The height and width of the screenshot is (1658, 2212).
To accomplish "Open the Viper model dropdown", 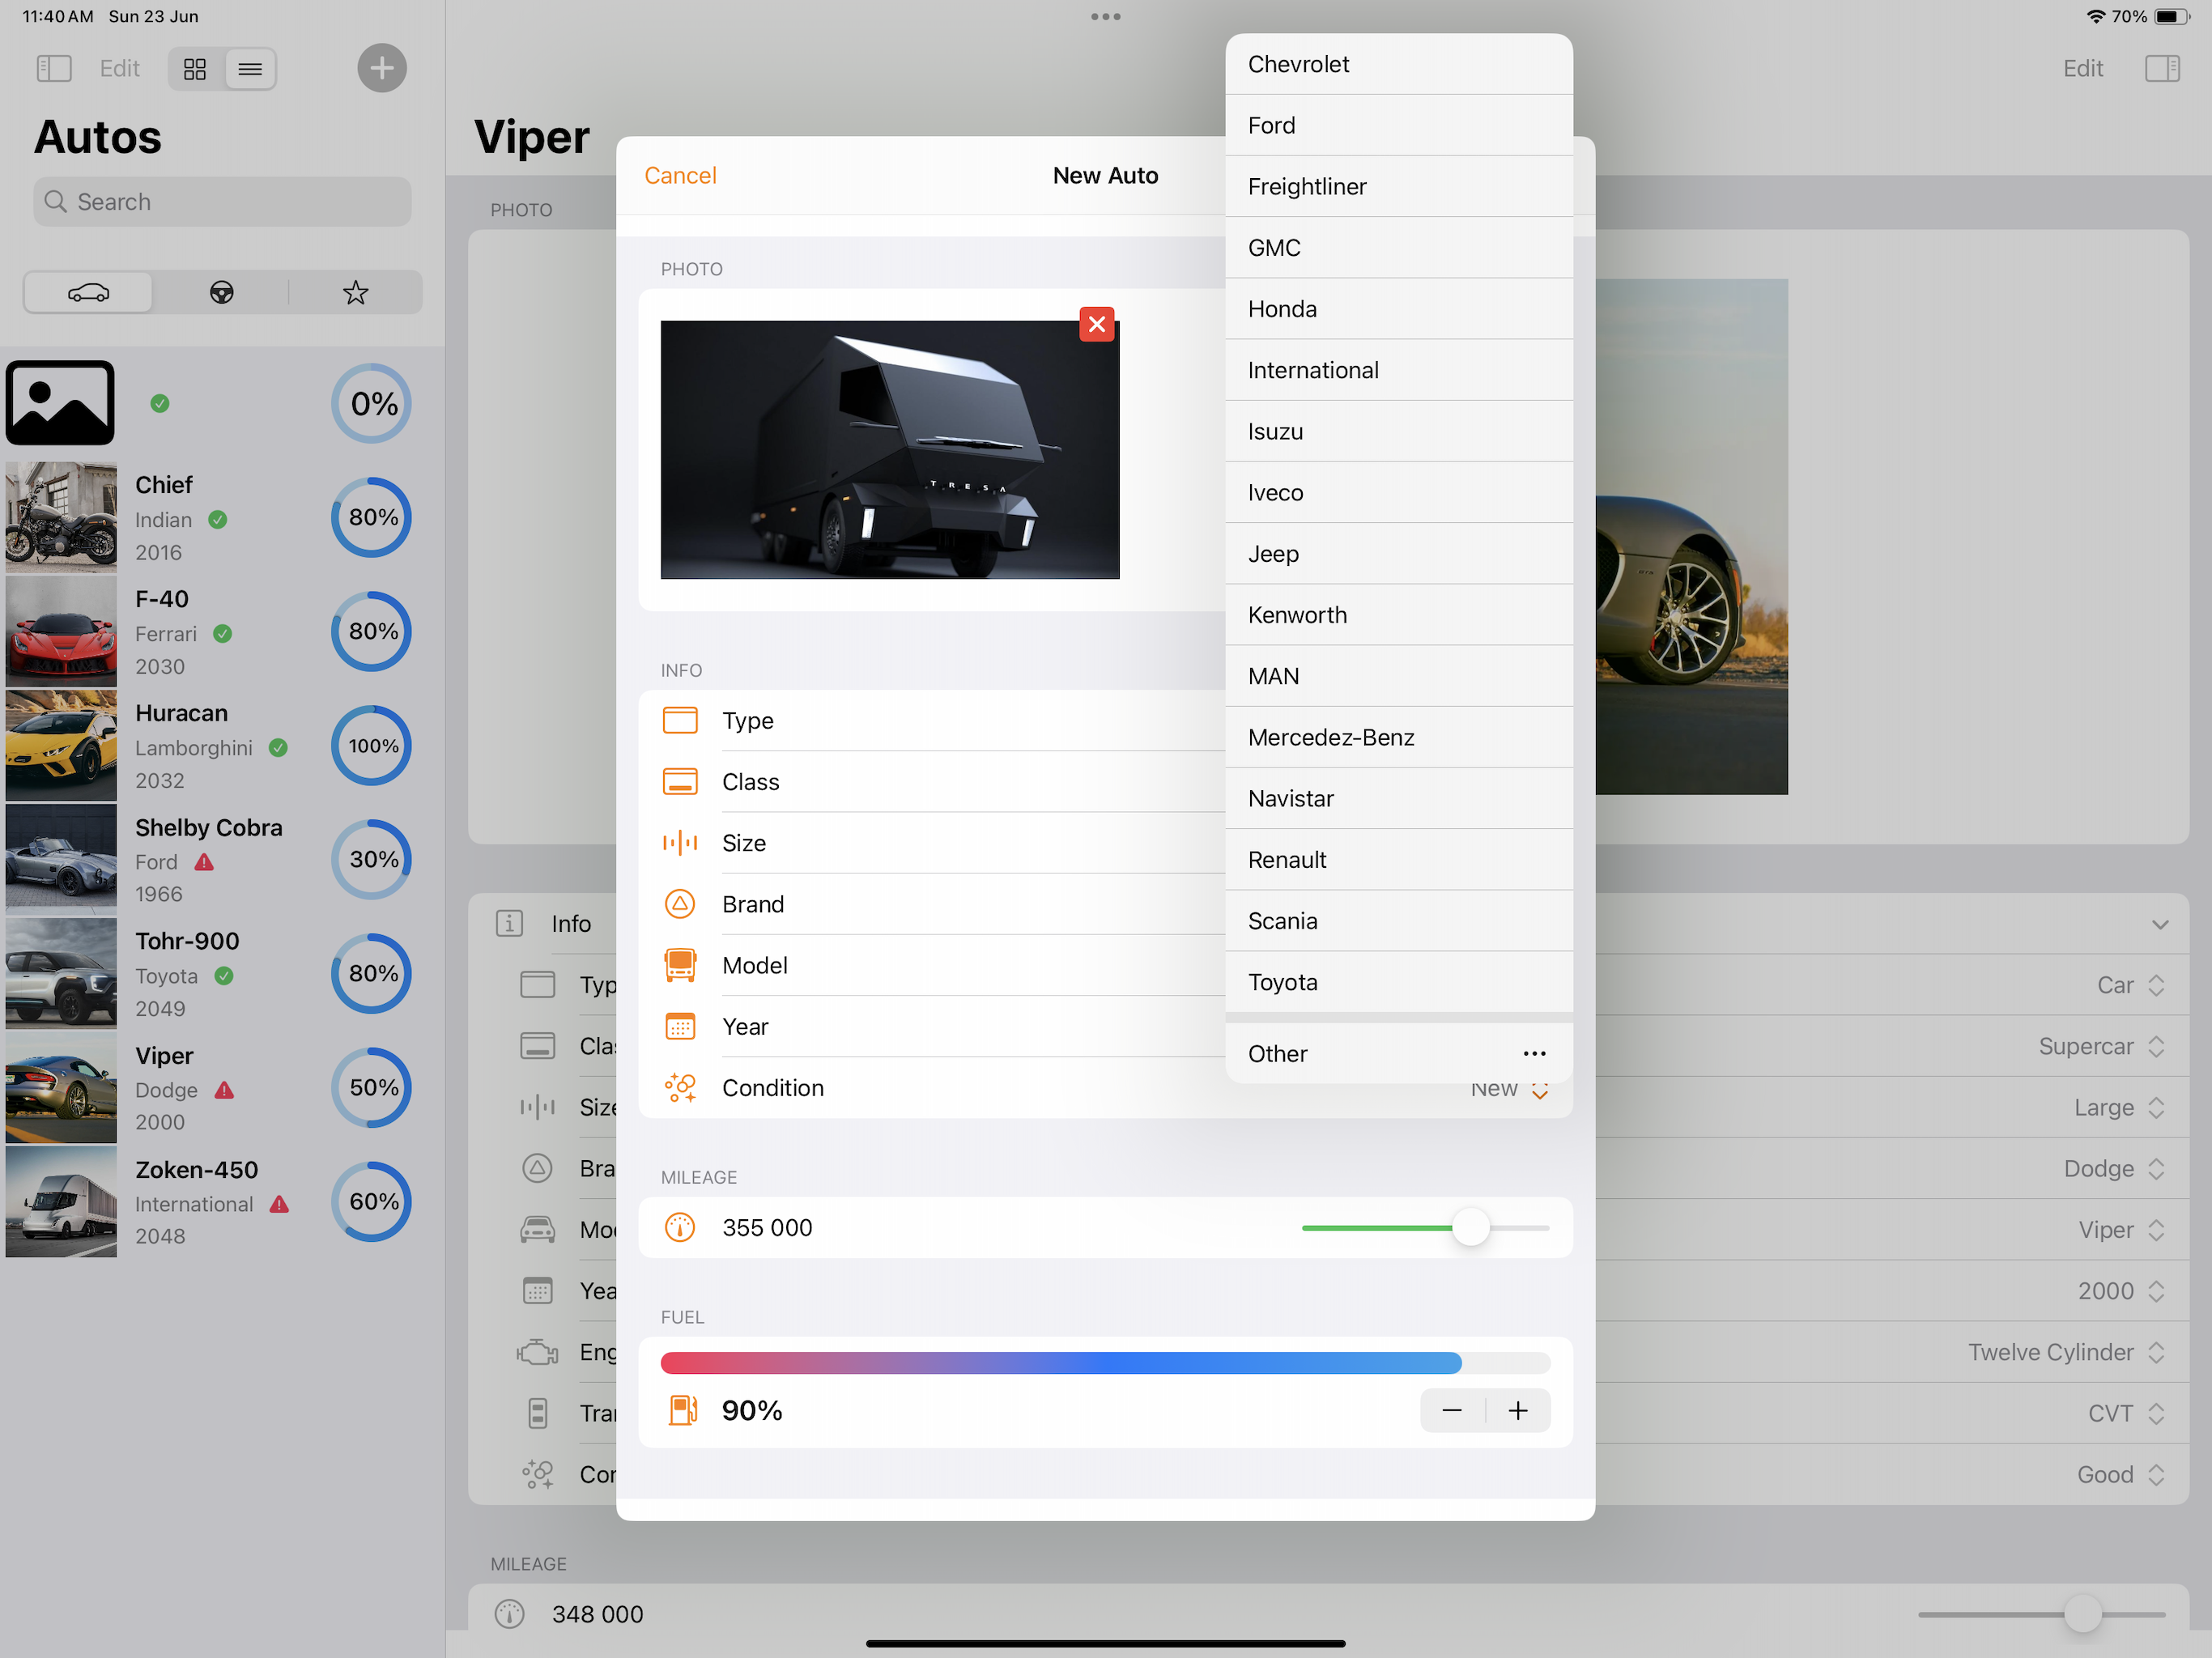I will [2121, 1230].
